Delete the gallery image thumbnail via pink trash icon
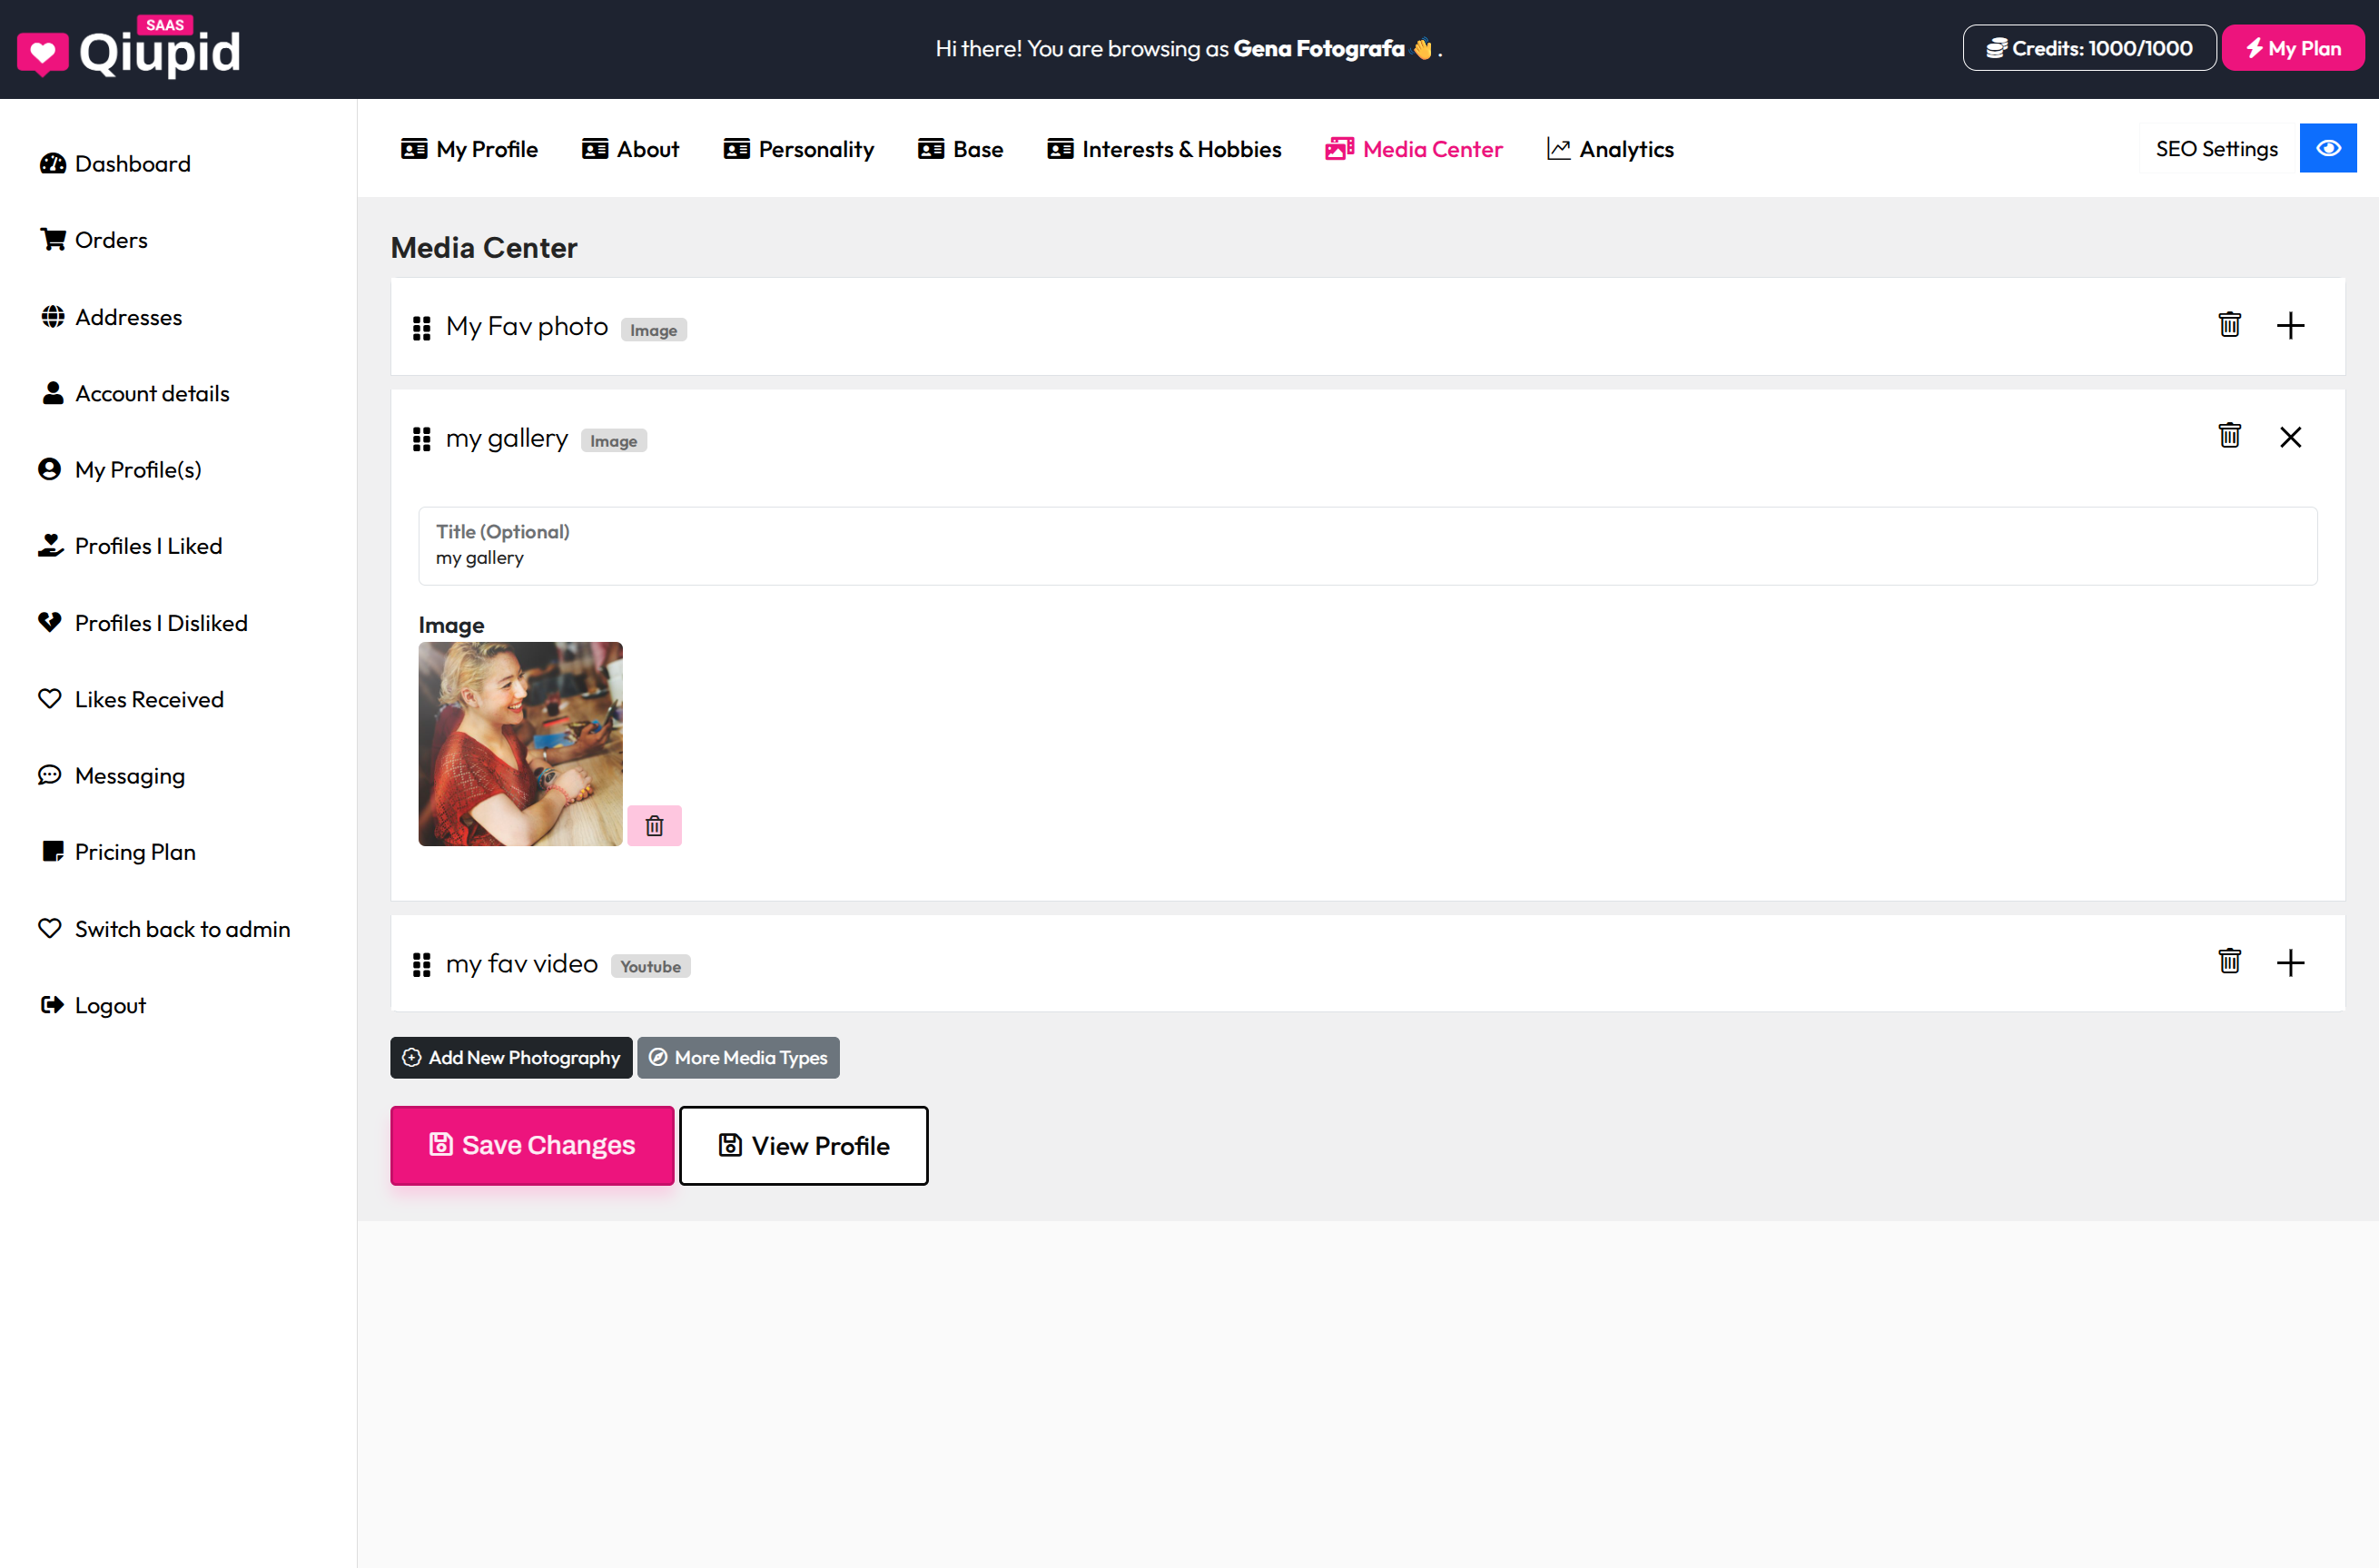 [655, 825]
